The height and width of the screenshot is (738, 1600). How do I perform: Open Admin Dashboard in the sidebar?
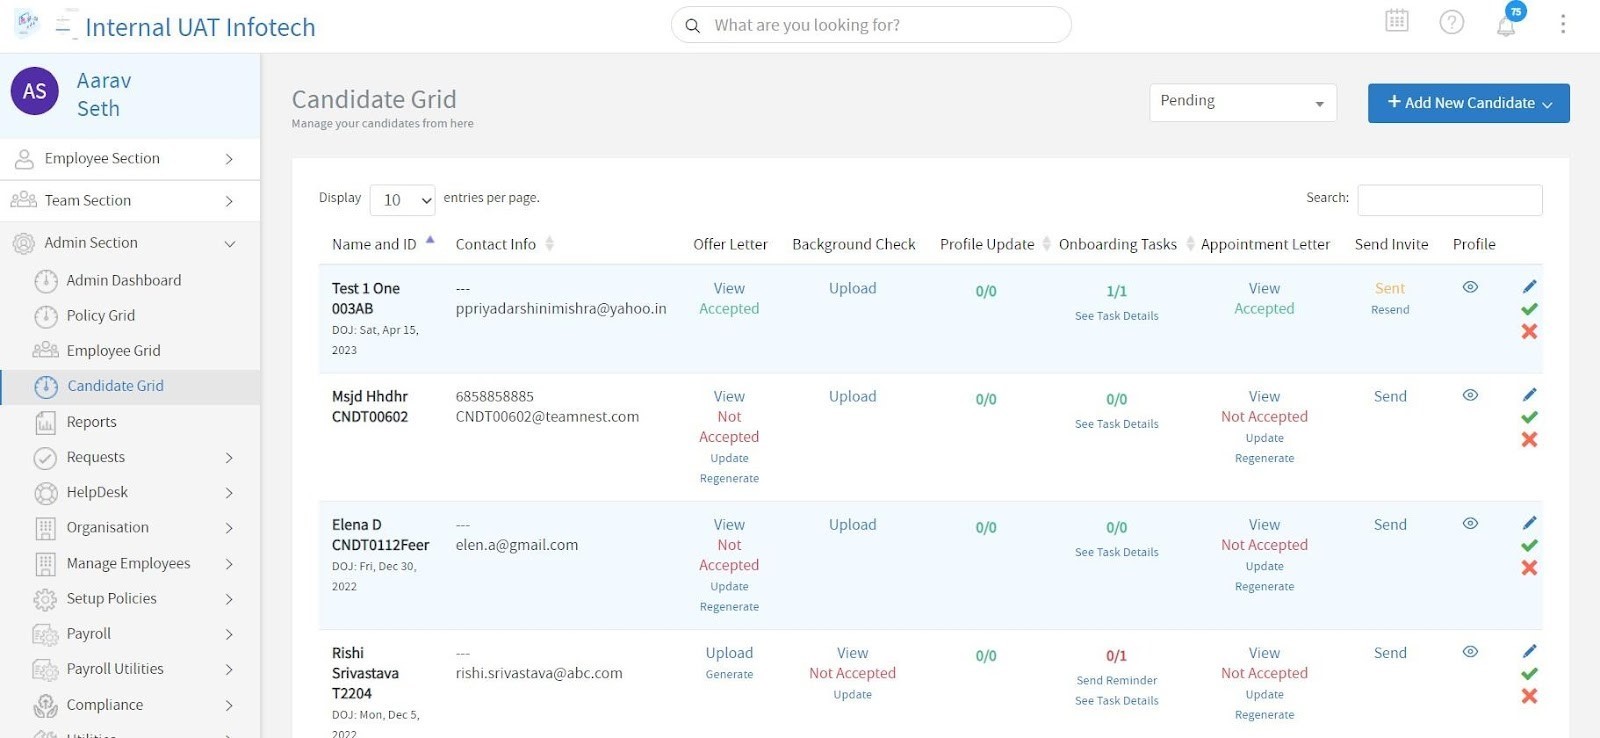pos(124,281)
